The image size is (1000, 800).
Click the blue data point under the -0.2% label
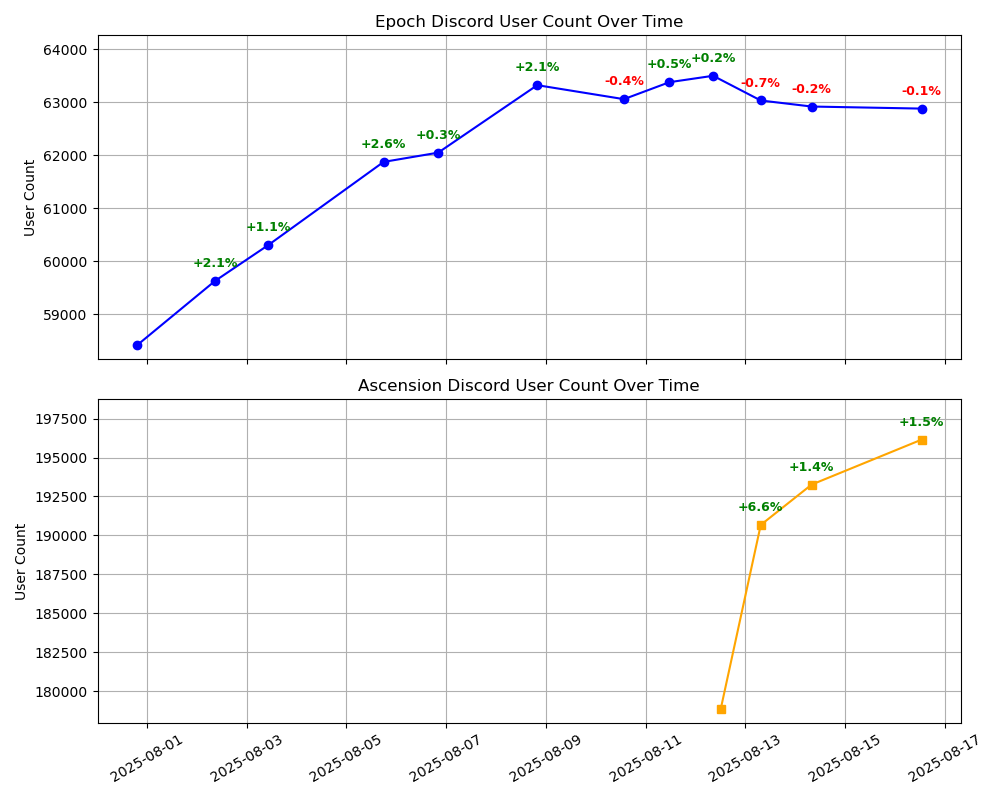(812, 107)
